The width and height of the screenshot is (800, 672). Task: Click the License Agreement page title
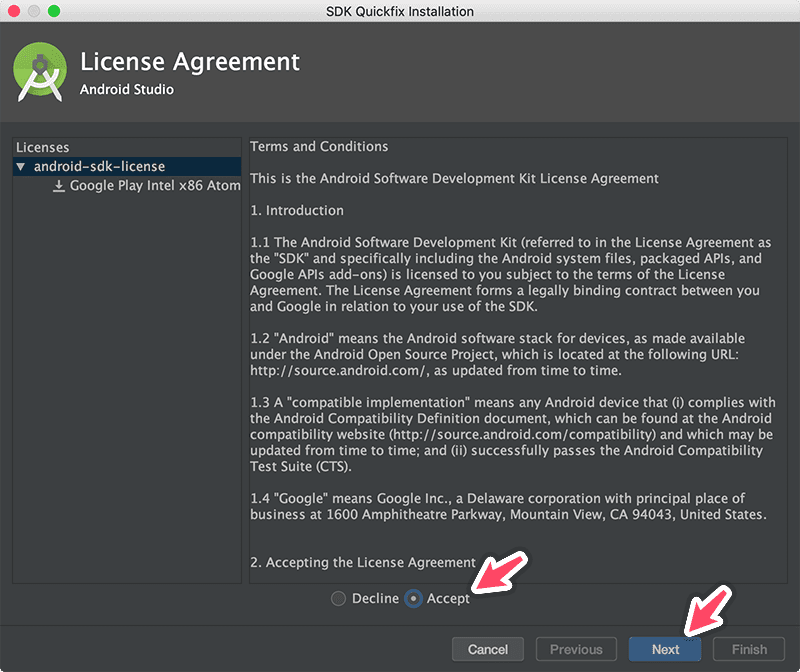tap(190, 62)
